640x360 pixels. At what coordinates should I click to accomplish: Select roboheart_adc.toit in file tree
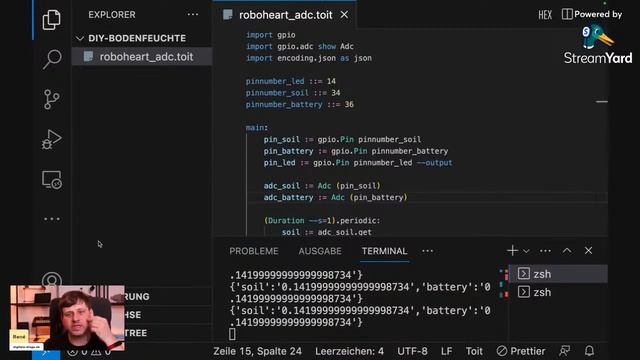pyautogui.click(x=142, y=56)
